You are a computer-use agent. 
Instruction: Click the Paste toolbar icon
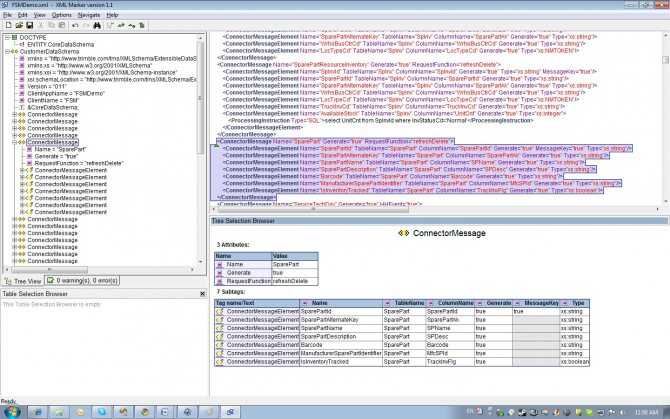(x=62, y=25)
